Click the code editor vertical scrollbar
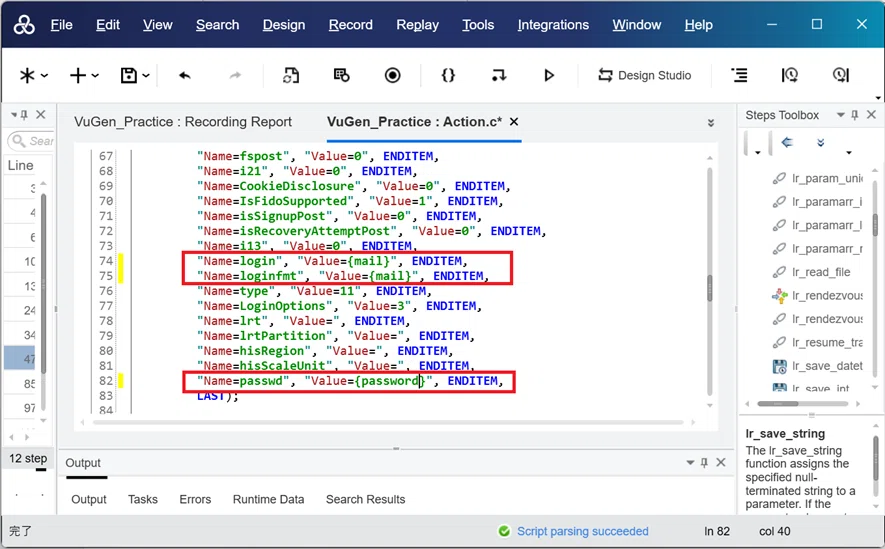Image resolution: width=885 pixels, height=549 pixels. pyautogui.click(x=709, y=280)
